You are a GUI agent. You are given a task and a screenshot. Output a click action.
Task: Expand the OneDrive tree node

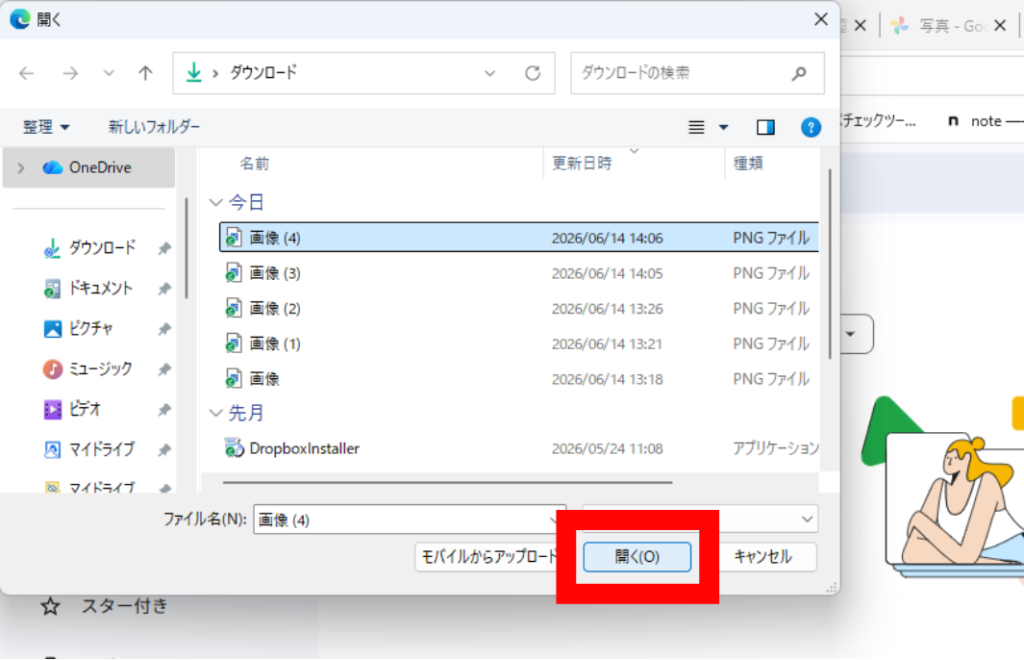coord(21,168)
